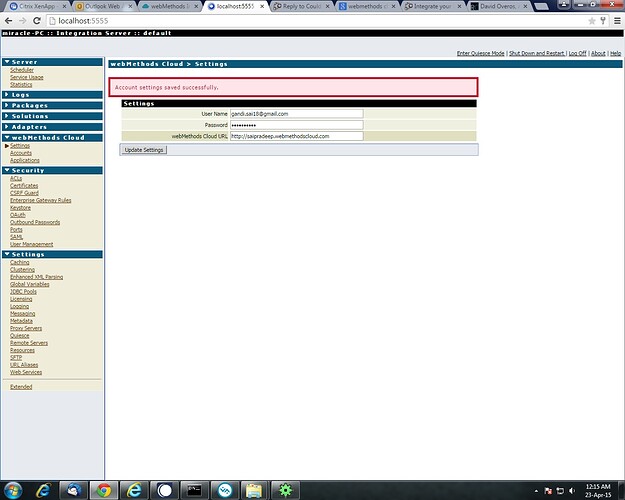Switch to the Outlook Web tab

coord(102,6)
